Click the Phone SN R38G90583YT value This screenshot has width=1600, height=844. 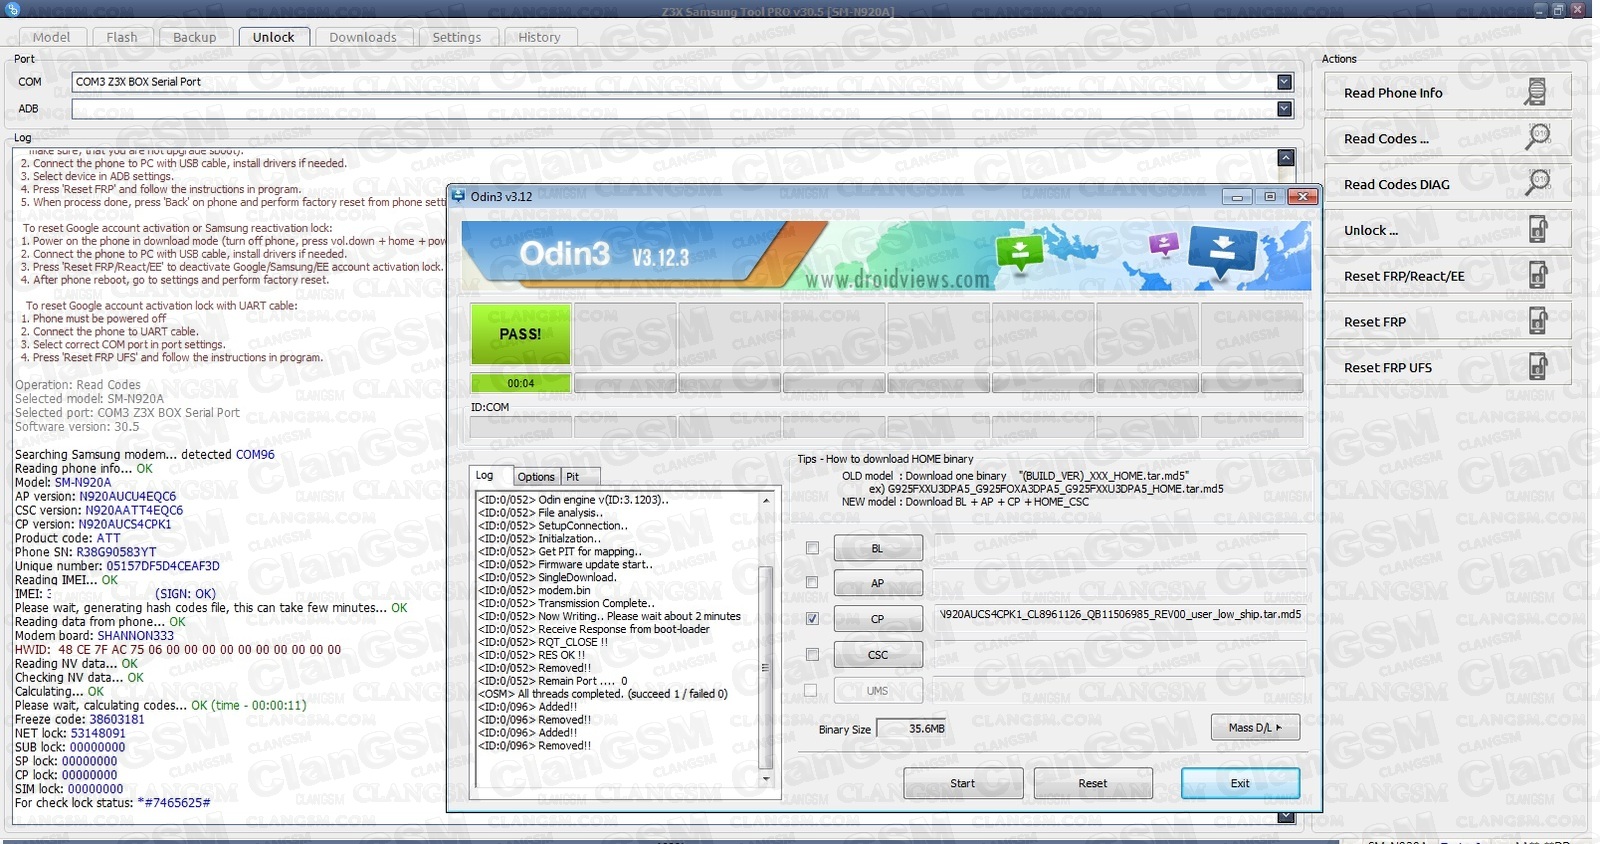point(116,552)
